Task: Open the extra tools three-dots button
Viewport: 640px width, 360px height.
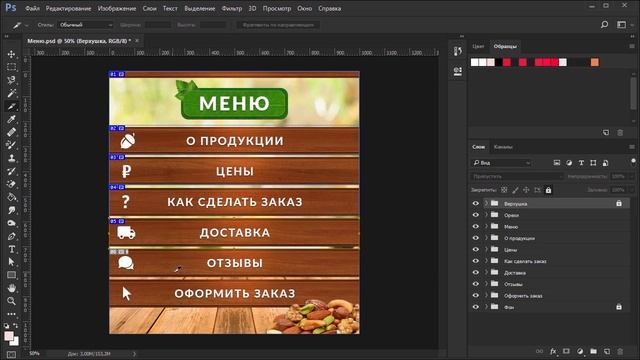Action: point(11,314)
